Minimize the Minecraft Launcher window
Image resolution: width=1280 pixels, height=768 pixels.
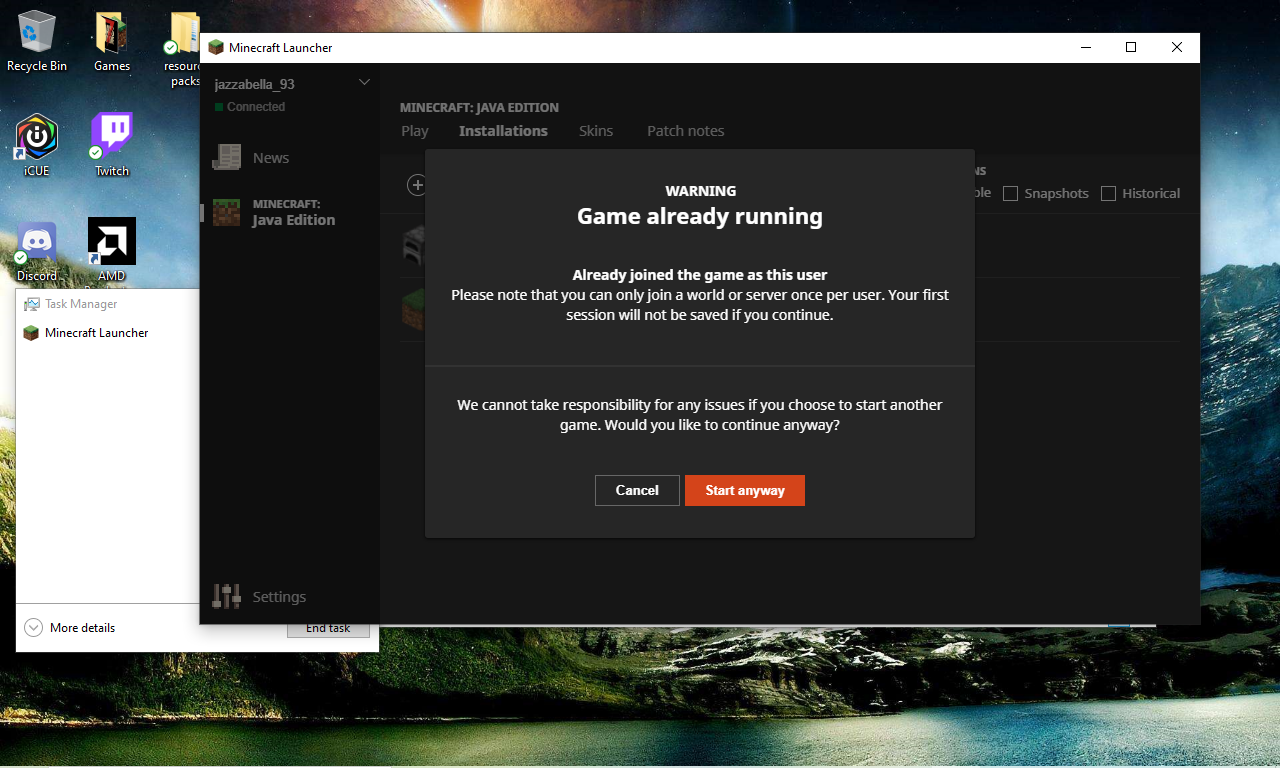point(1085,47)
